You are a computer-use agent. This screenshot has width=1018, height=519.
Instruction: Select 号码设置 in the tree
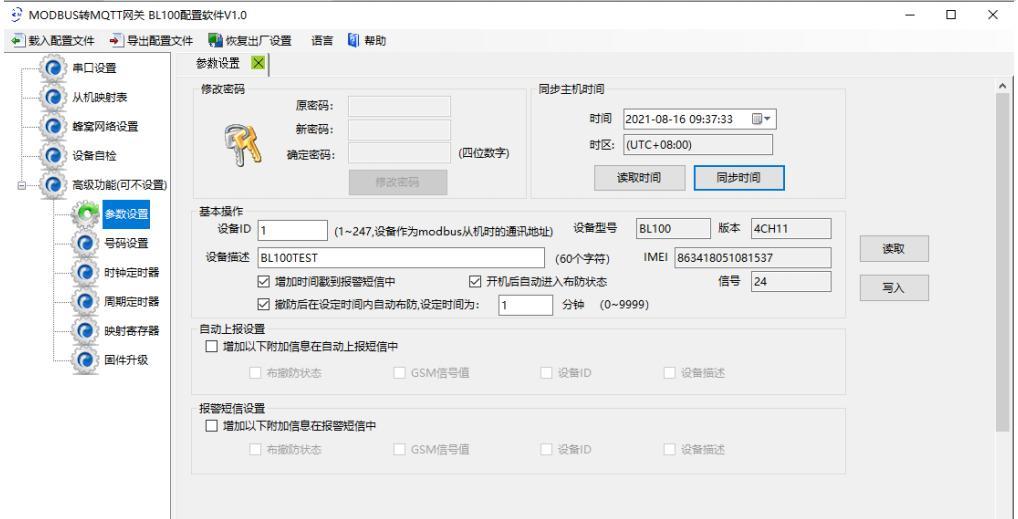pyautogui.click(x=127, y=244)
